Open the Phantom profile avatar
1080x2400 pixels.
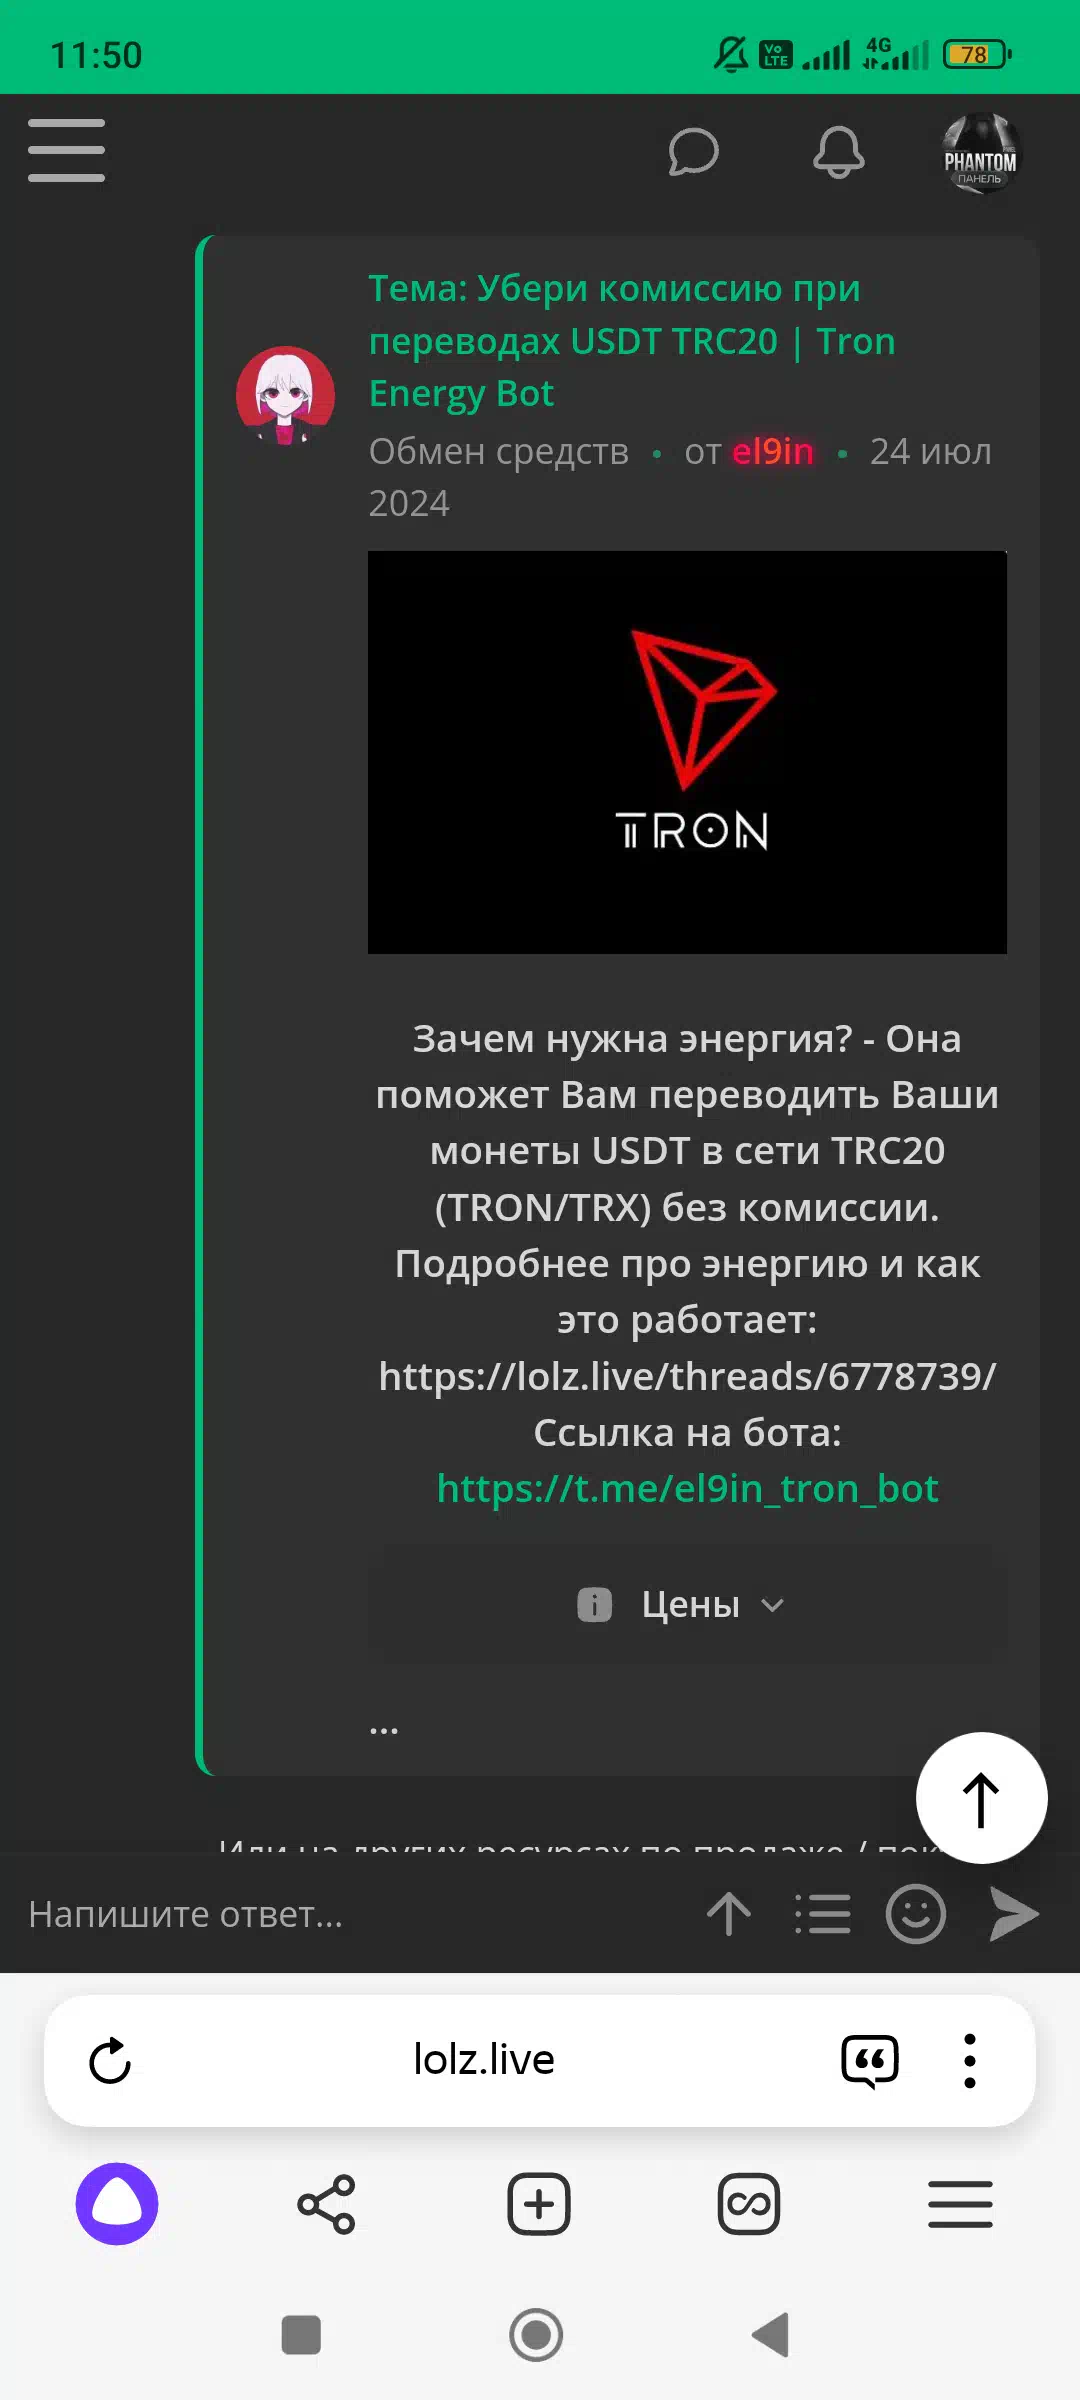coord(980,153)
